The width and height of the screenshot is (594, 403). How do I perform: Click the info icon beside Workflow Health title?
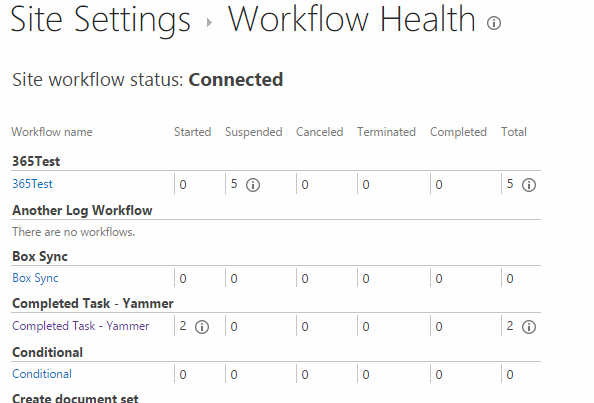tap(494, 23)
